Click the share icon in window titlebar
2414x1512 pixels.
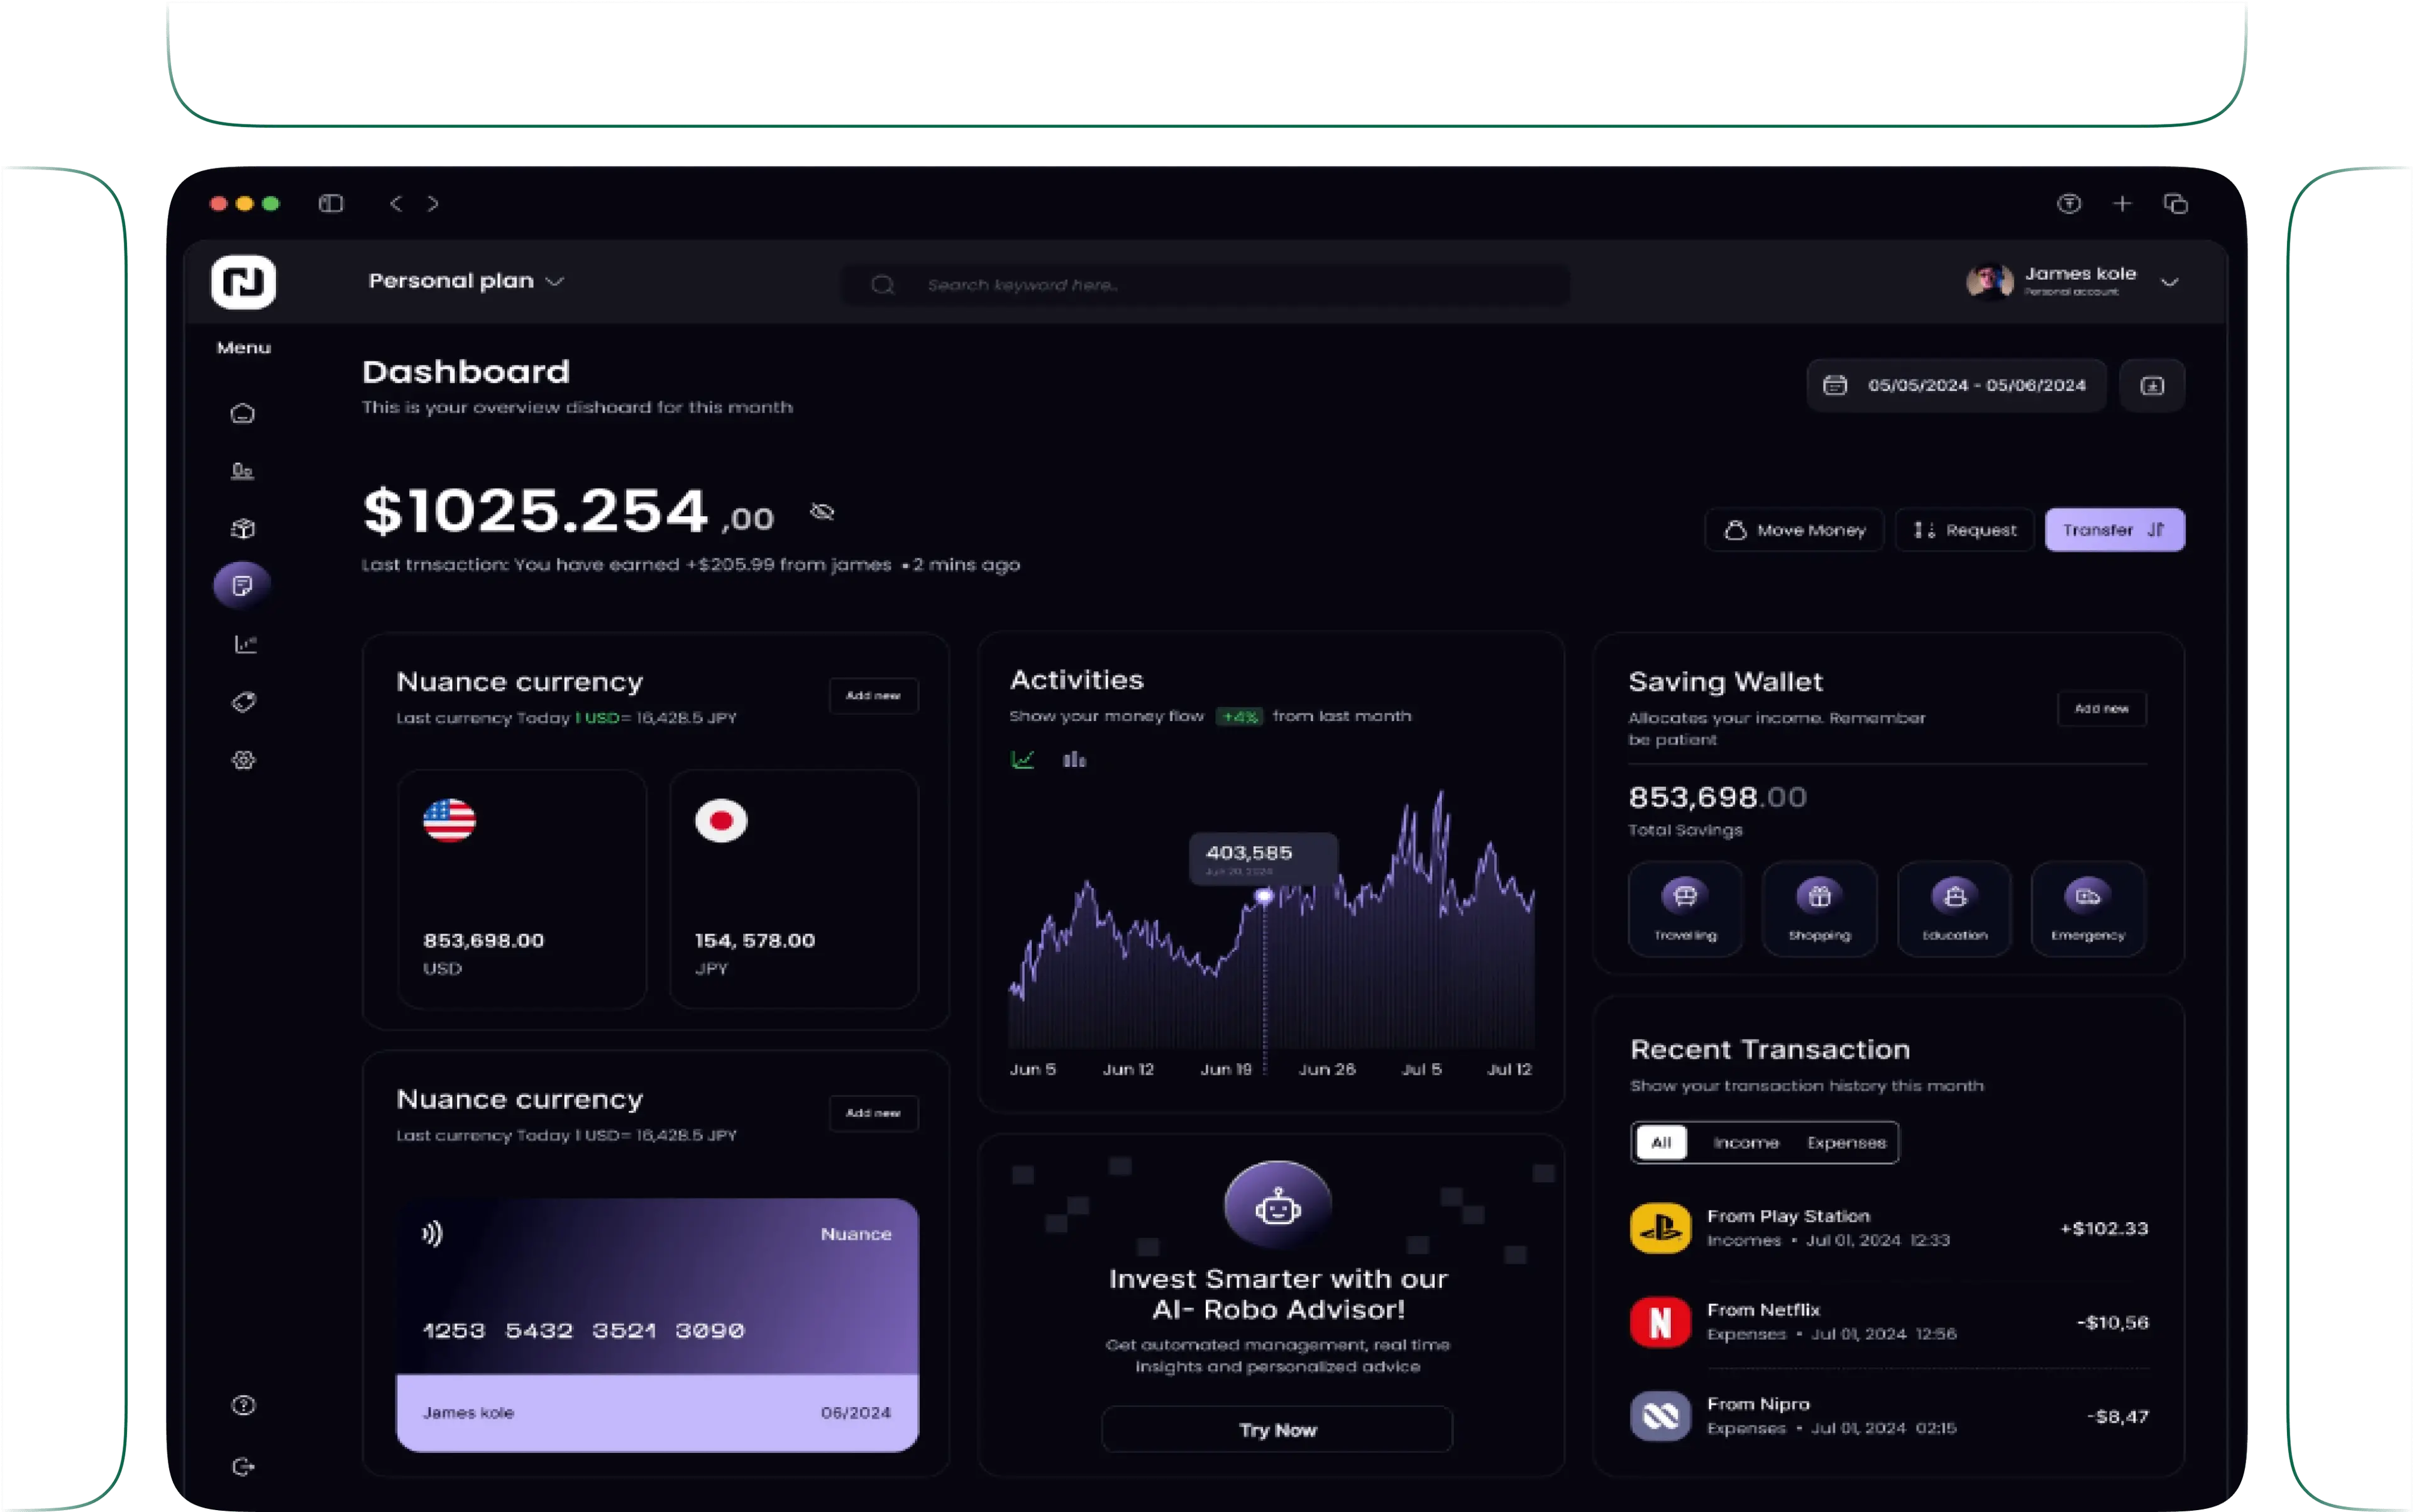click(x=2069, y=204)
